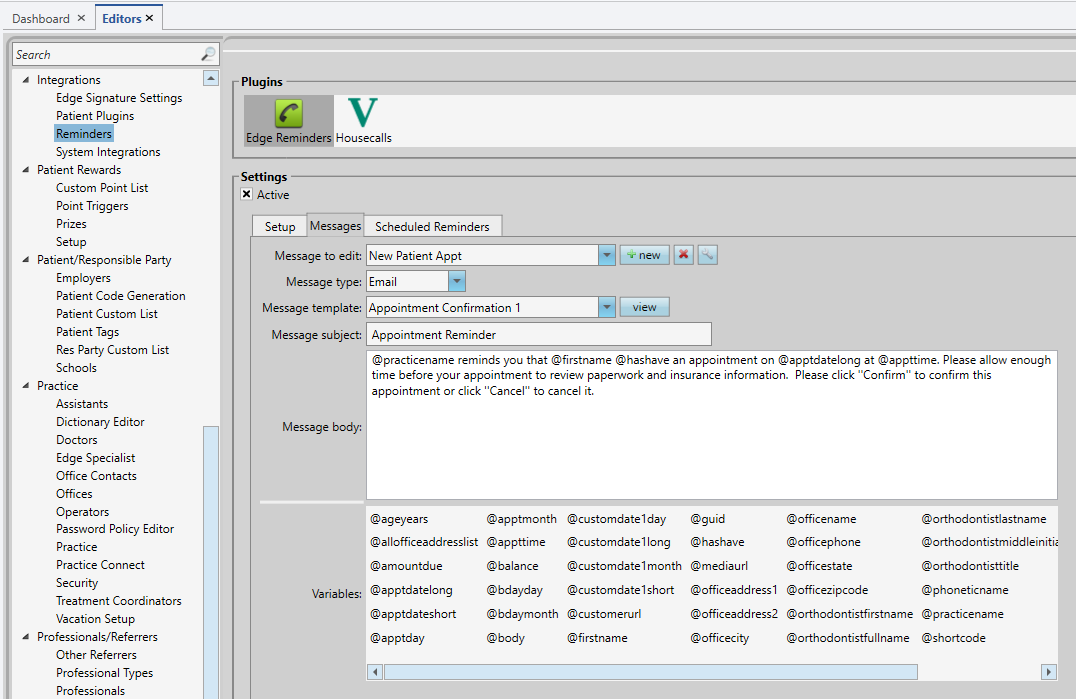Click the @hashave variable in the list
The image size is (1076, 699).
click(717, 542)
